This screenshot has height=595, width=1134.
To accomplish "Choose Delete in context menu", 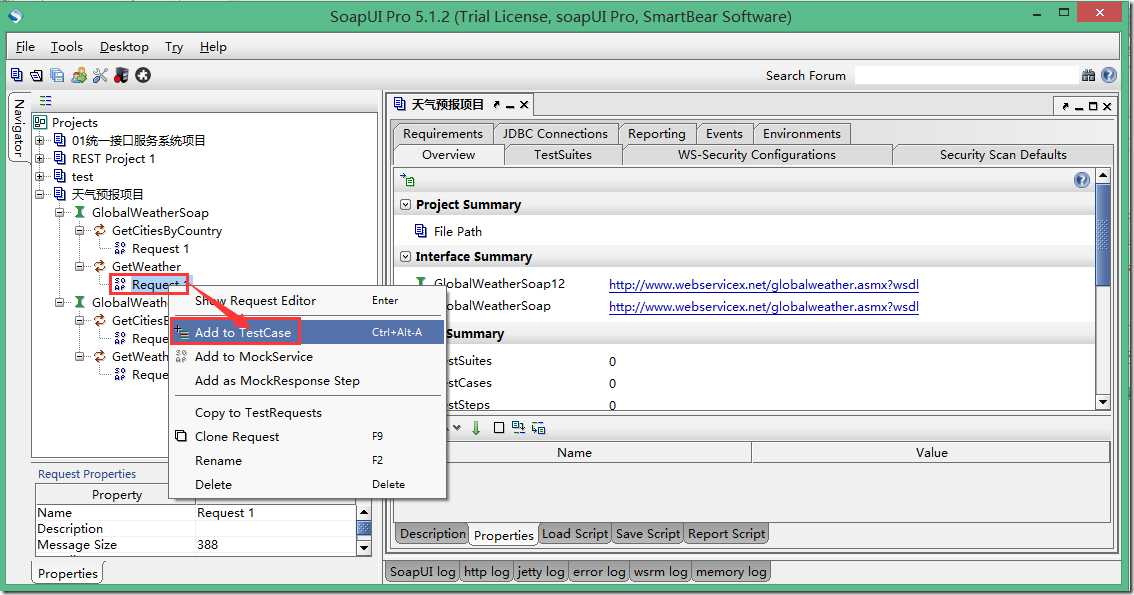I will pos(307,484).
